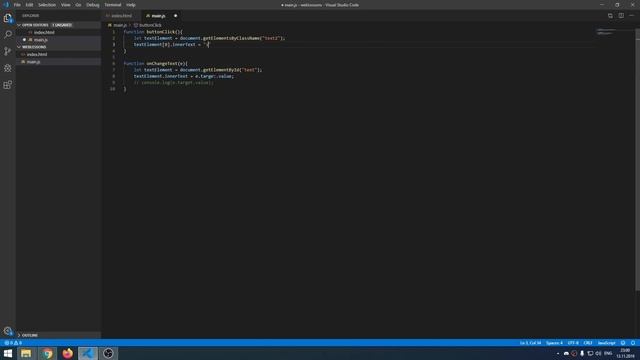The image size is (640, 360).
Task: Open Chrome from the taskbar
Action: pos(47,353)
